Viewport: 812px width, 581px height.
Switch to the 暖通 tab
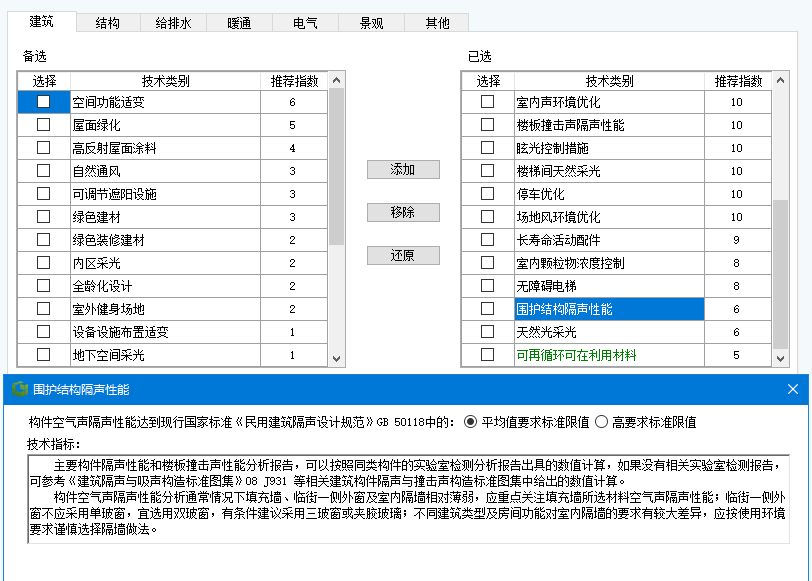(239, 22)
